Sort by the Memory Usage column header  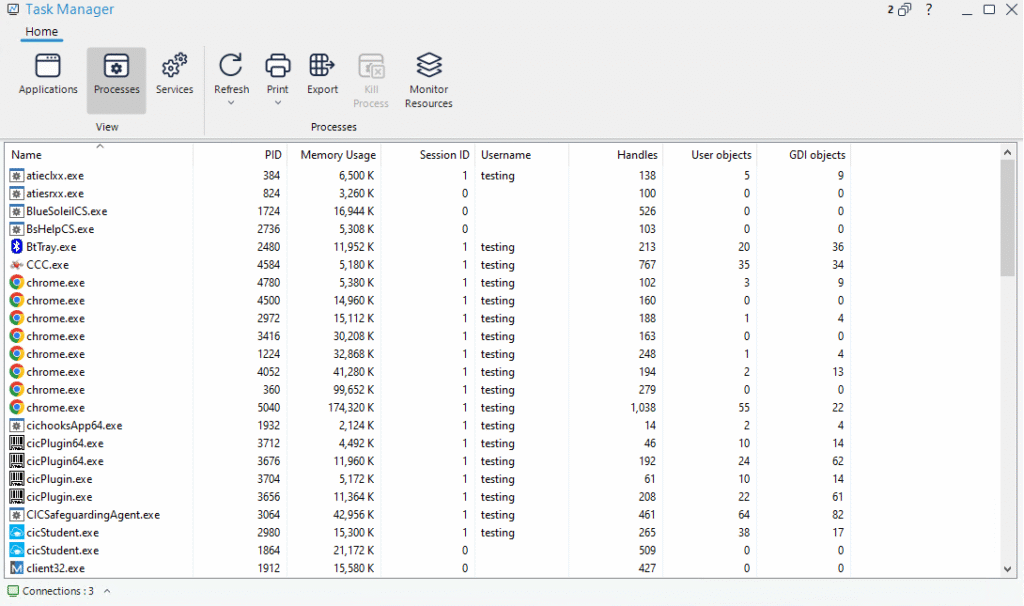pyautogui.click(x=334, y=155)
